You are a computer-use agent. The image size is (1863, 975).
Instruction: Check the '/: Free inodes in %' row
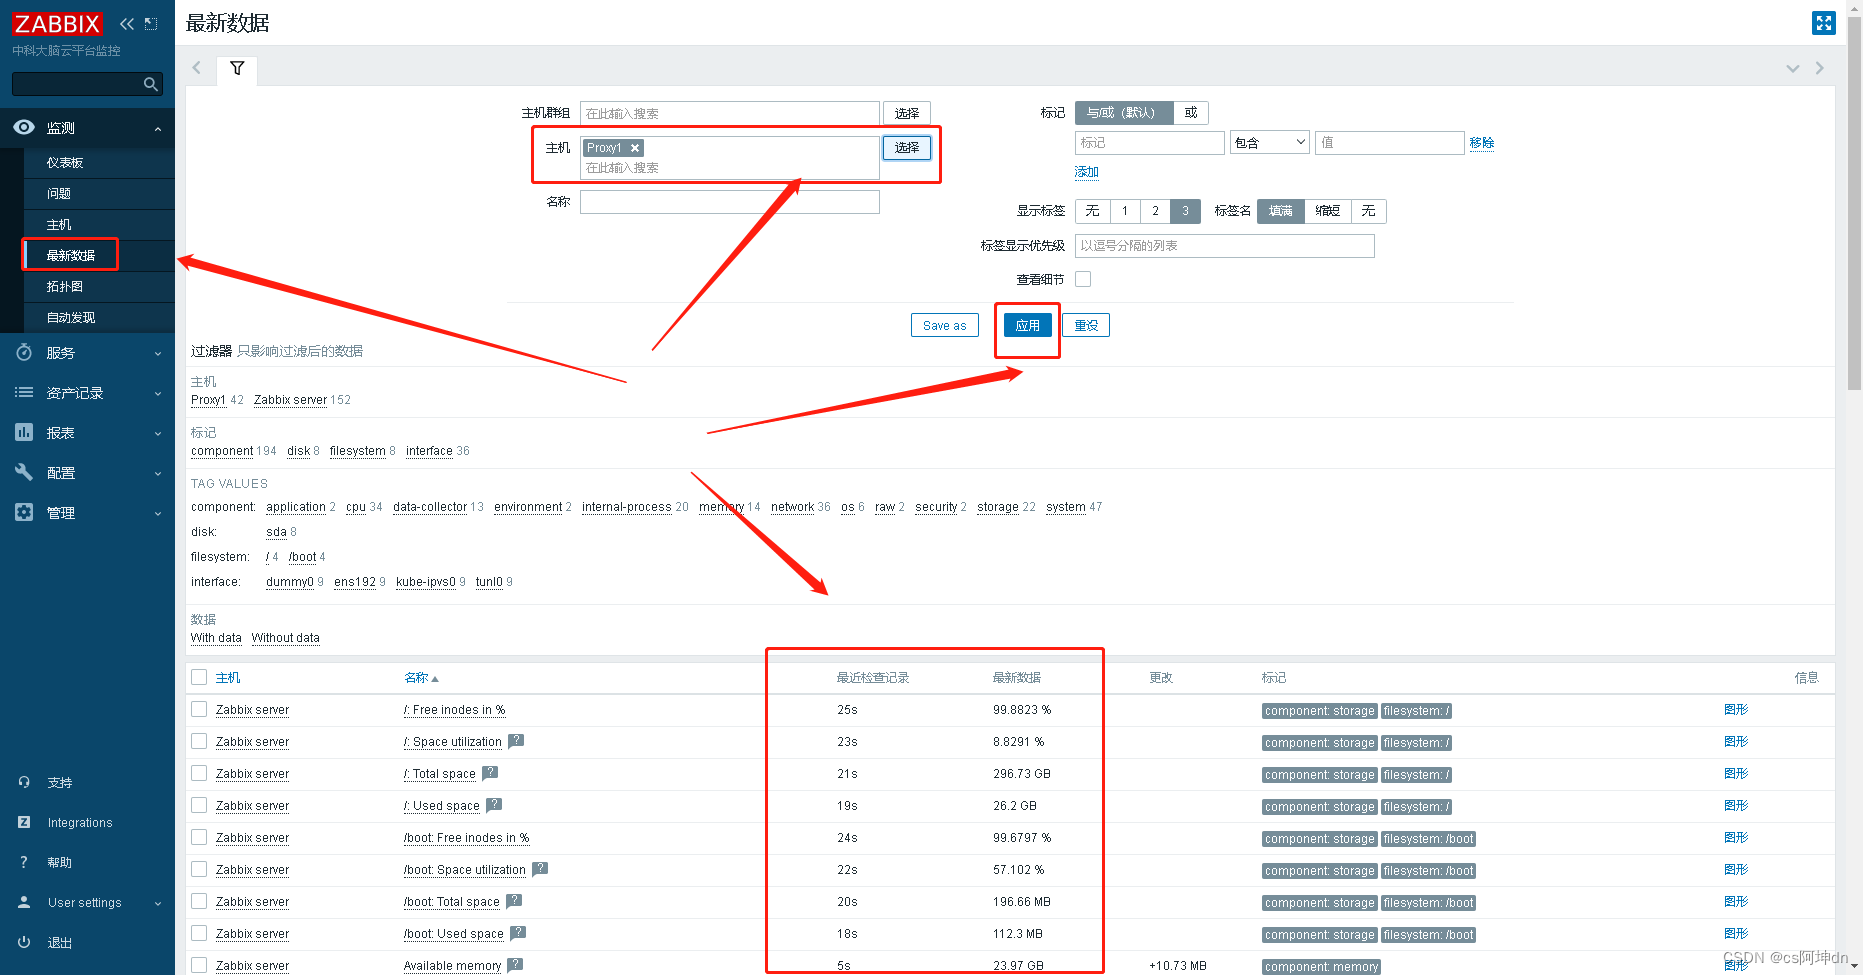[199, 709]
